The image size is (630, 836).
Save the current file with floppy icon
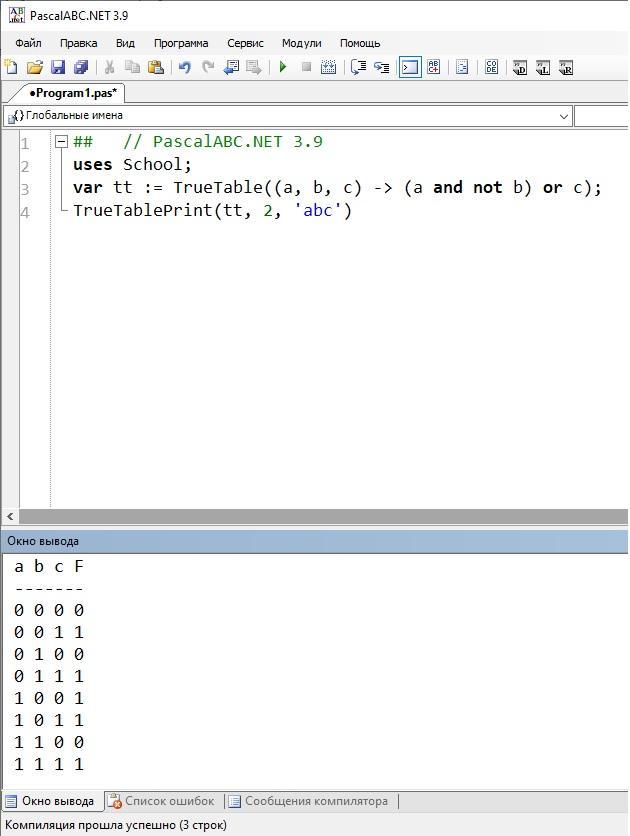click(x=58, y=67)
